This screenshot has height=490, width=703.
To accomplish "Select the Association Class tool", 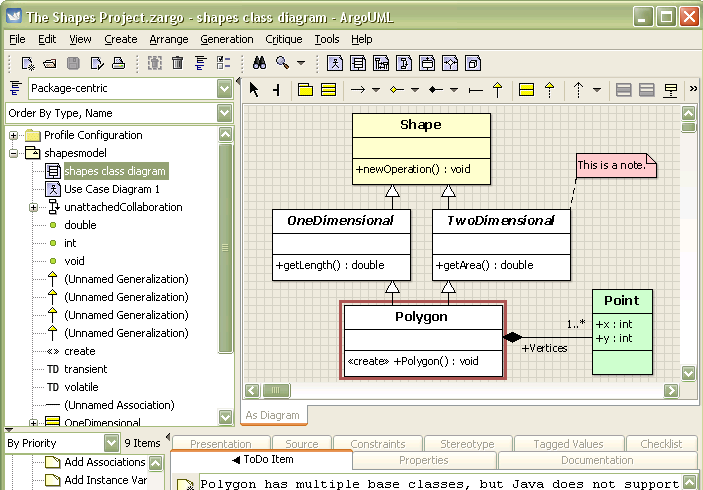I will 671,90.
